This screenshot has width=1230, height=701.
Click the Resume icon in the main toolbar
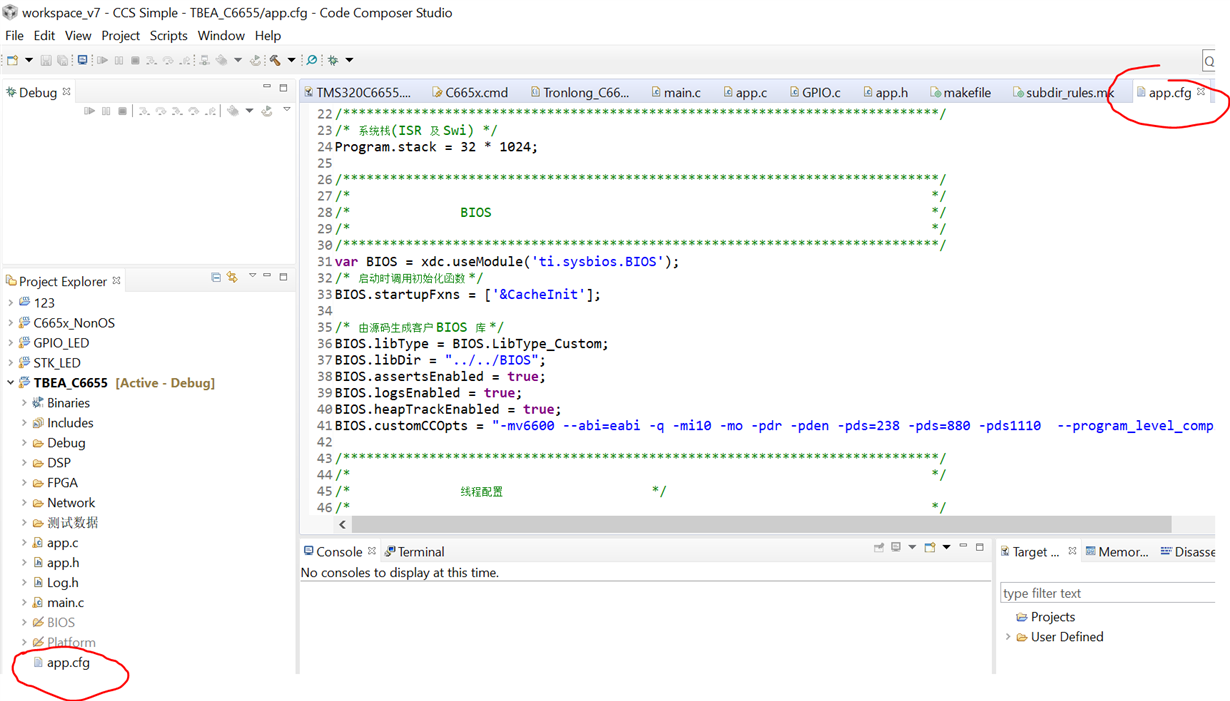(x=102, y=60)
